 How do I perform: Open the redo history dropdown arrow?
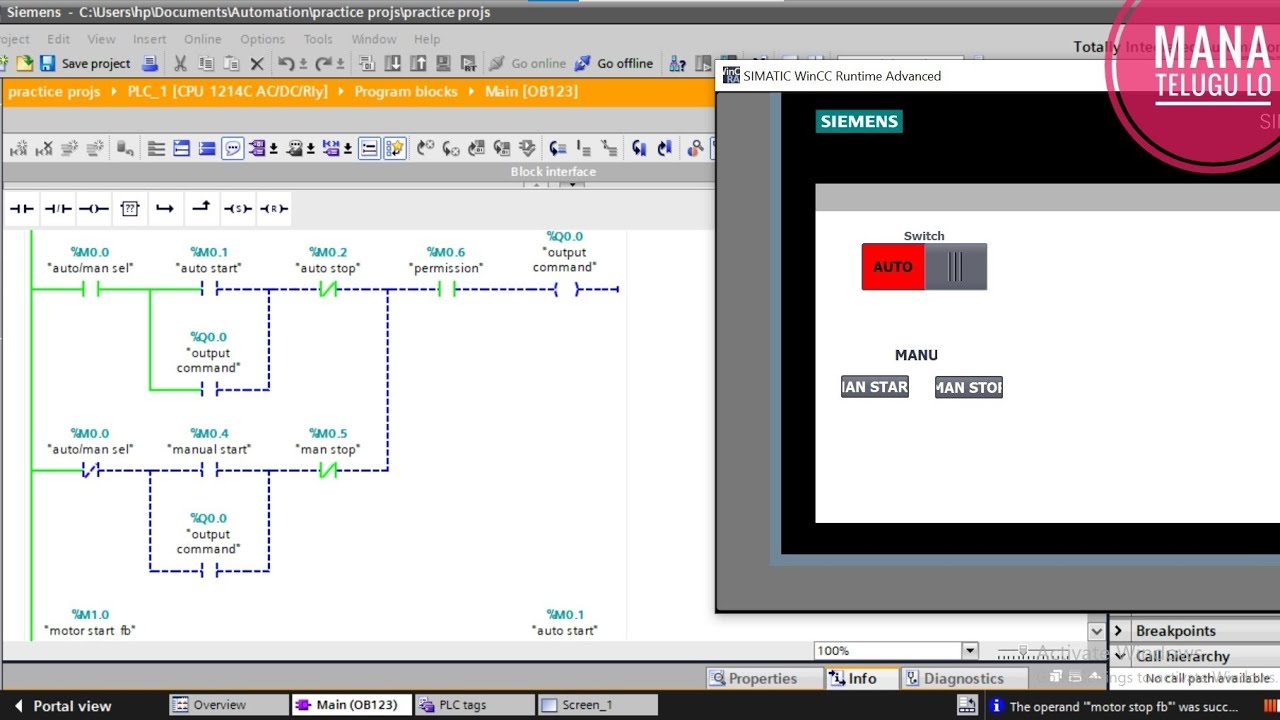coord(340,64)
